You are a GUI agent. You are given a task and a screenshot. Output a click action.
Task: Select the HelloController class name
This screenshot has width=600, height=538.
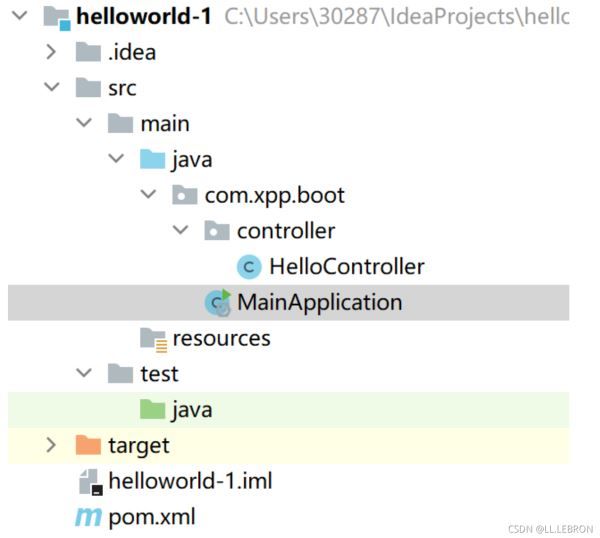[347, 267]
